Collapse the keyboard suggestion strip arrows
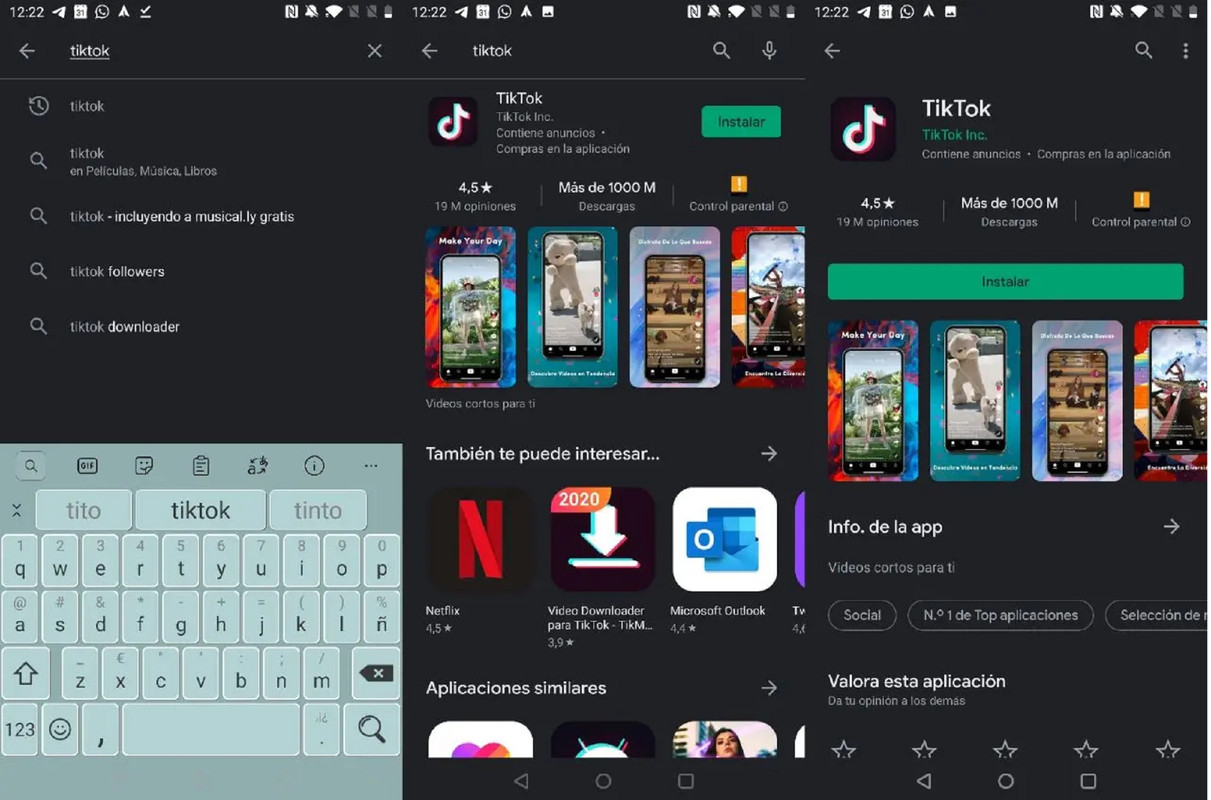Viewport: 1211px width, 800px height. tap(16, 510)
